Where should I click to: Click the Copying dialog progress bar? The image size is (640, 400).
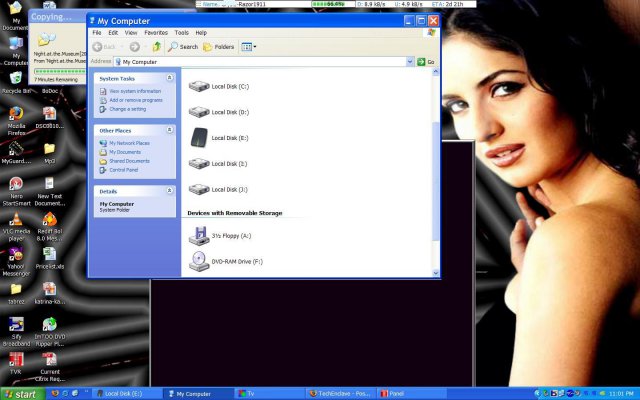[60, 71]
